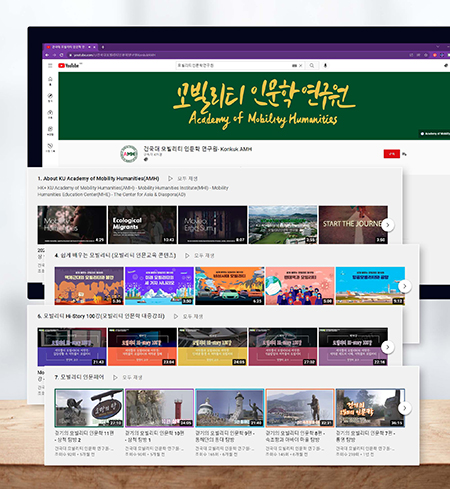
Task: Play all for playlist 4 education contents
Action: pyautogui.click(x=200, y=256)
